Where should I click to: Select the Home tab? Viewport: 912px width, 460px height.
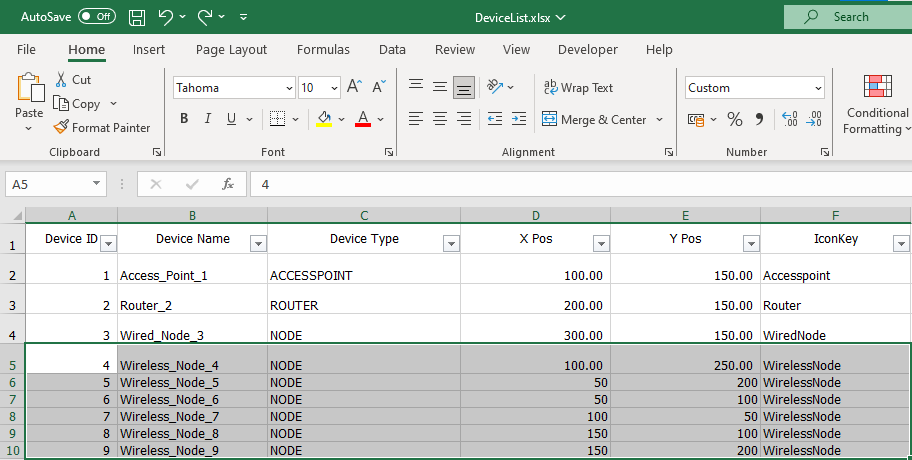(x=87, y=49)
